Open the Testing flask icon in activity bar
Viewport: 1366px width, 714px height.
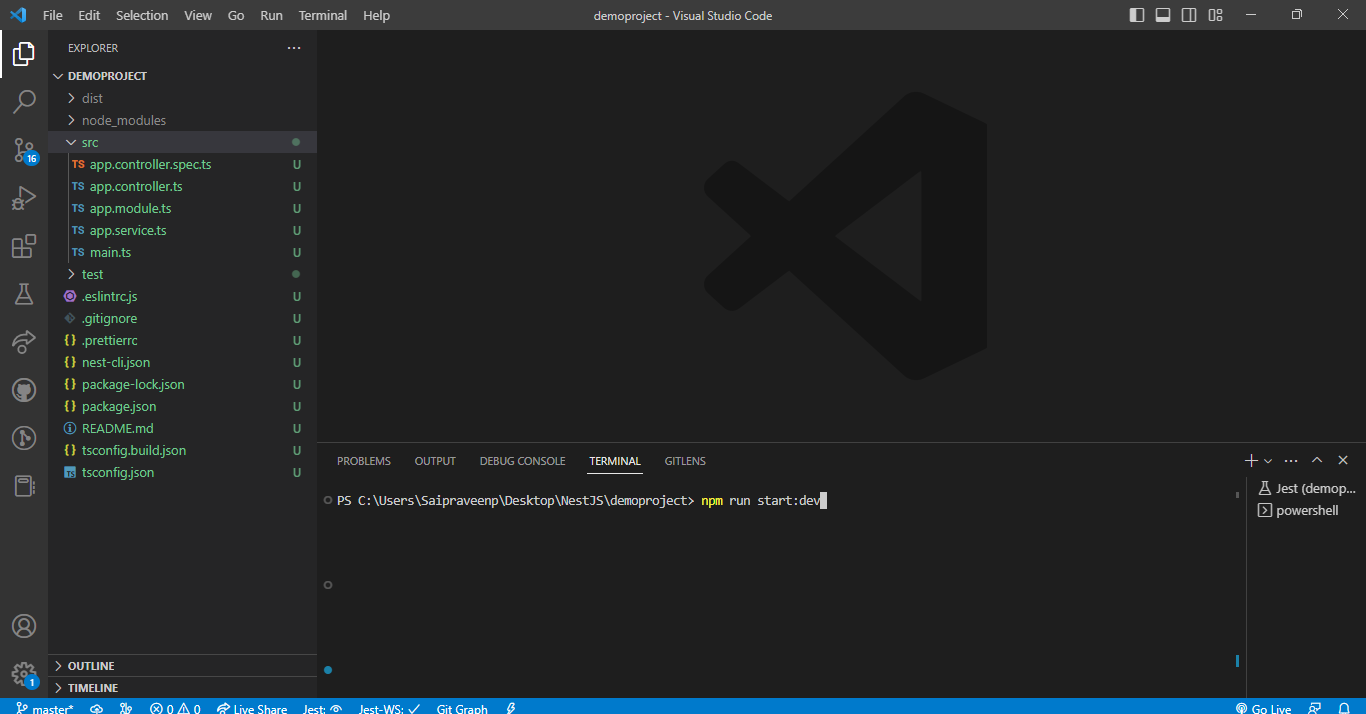pyautogui.click(x=24, y=294)
